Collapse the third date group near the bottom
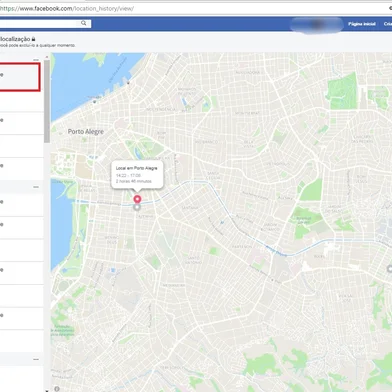Screen dimensions: 392x392 coord(36,359)
